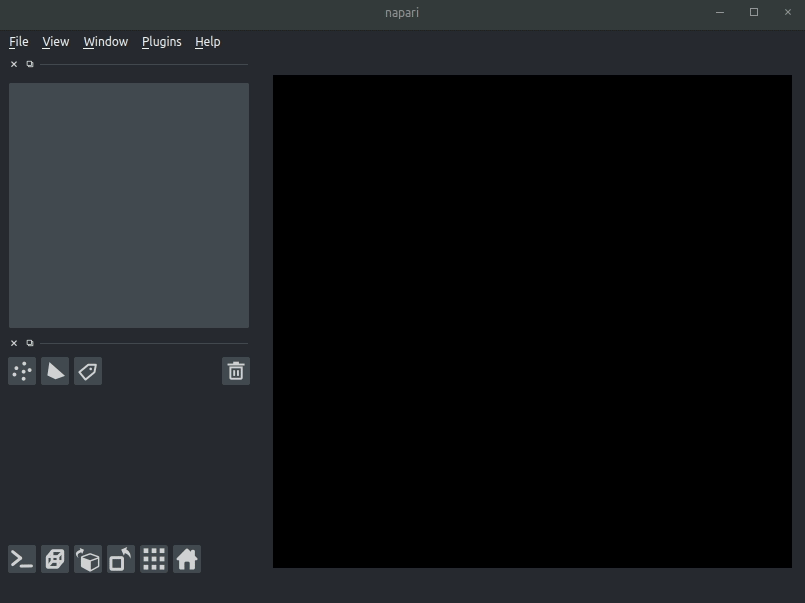This screenshot has height=603, width=805.
Task: Toggle between 2D and 3D display
Action: point(55,559)
